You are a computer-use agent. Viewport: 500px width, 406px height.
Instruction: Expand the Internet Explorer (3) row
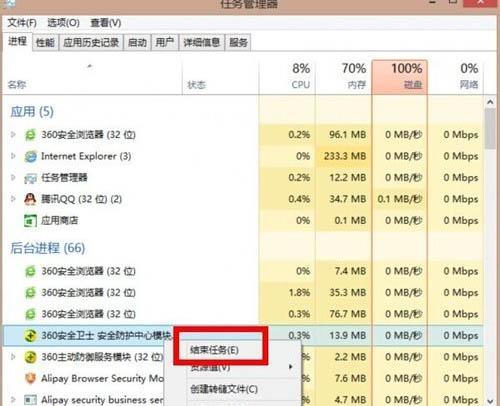13,156
